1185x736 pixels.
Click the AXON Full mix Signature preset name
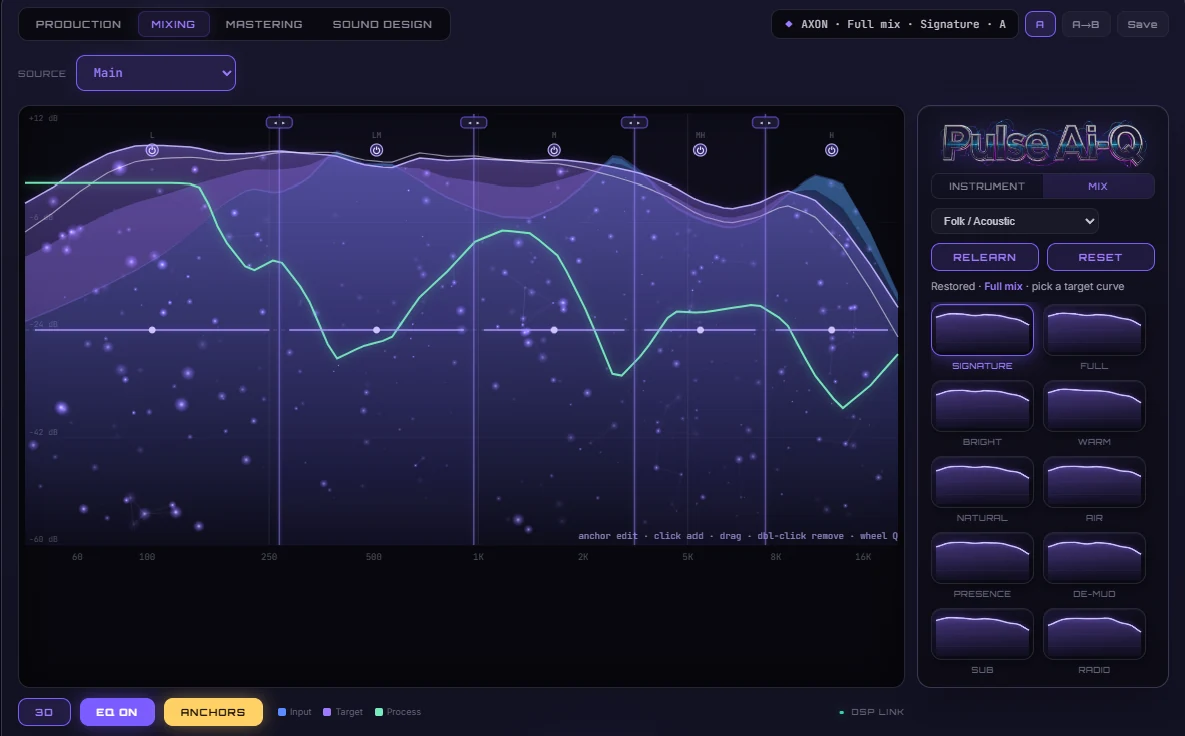pos(903,24)
